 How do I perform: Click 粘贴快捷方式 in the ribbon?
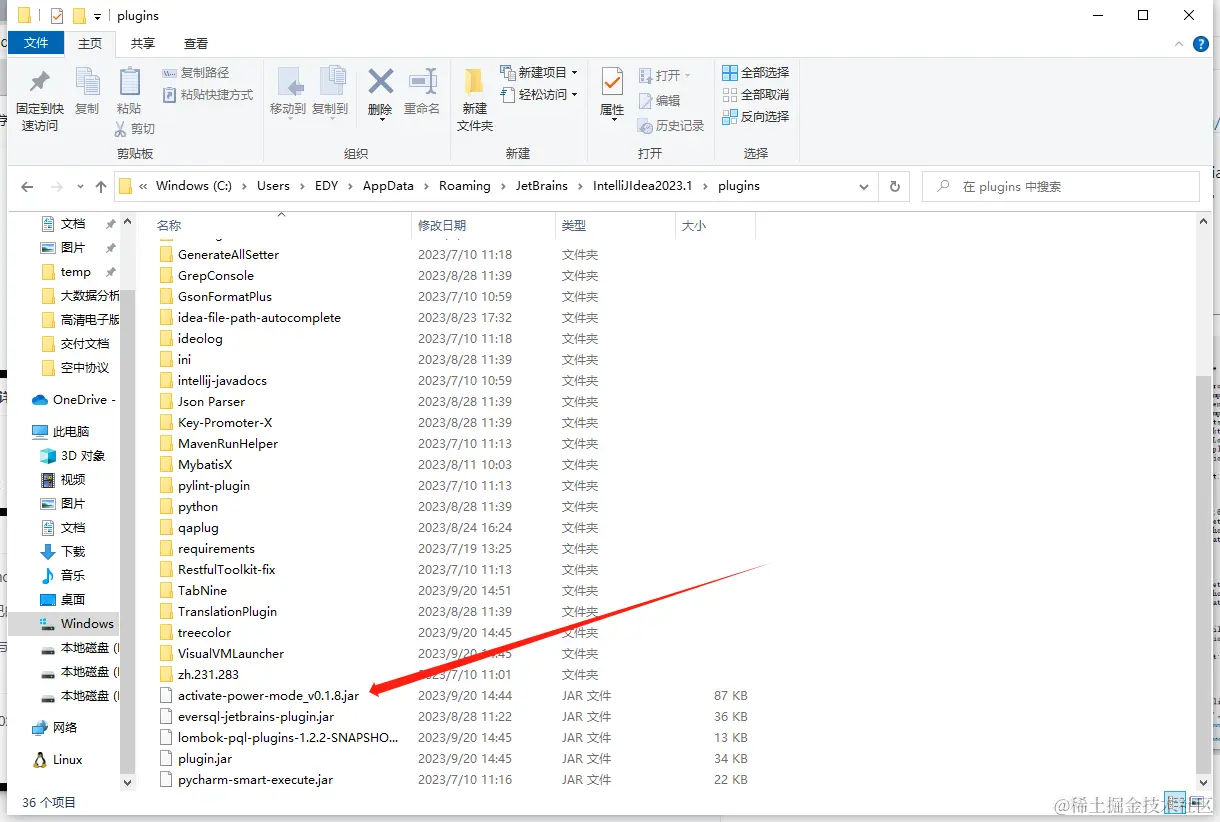pos(207,95)
